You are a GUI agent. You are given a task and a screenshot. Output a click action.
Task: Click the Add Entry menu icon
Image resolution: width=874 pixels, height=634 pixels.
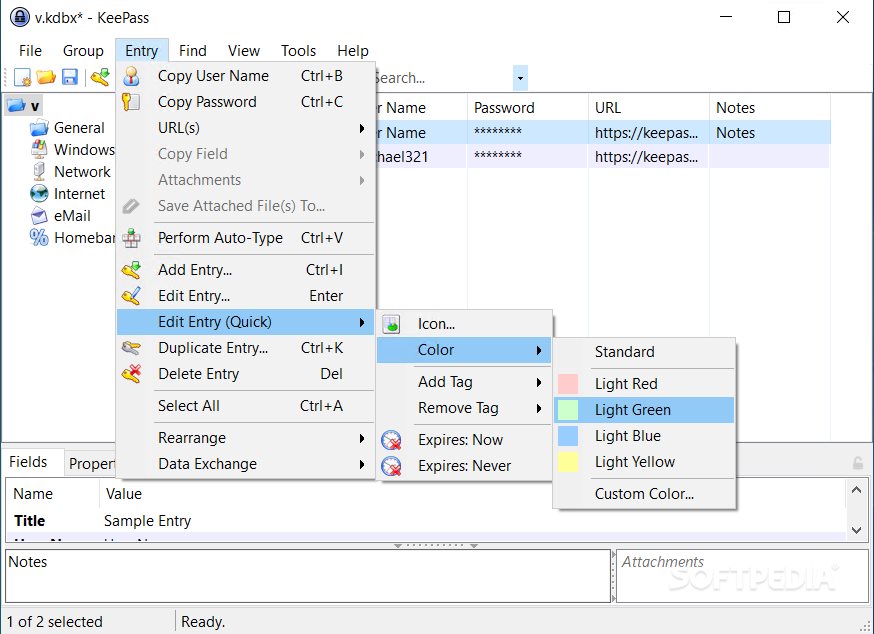coord(132,270)
